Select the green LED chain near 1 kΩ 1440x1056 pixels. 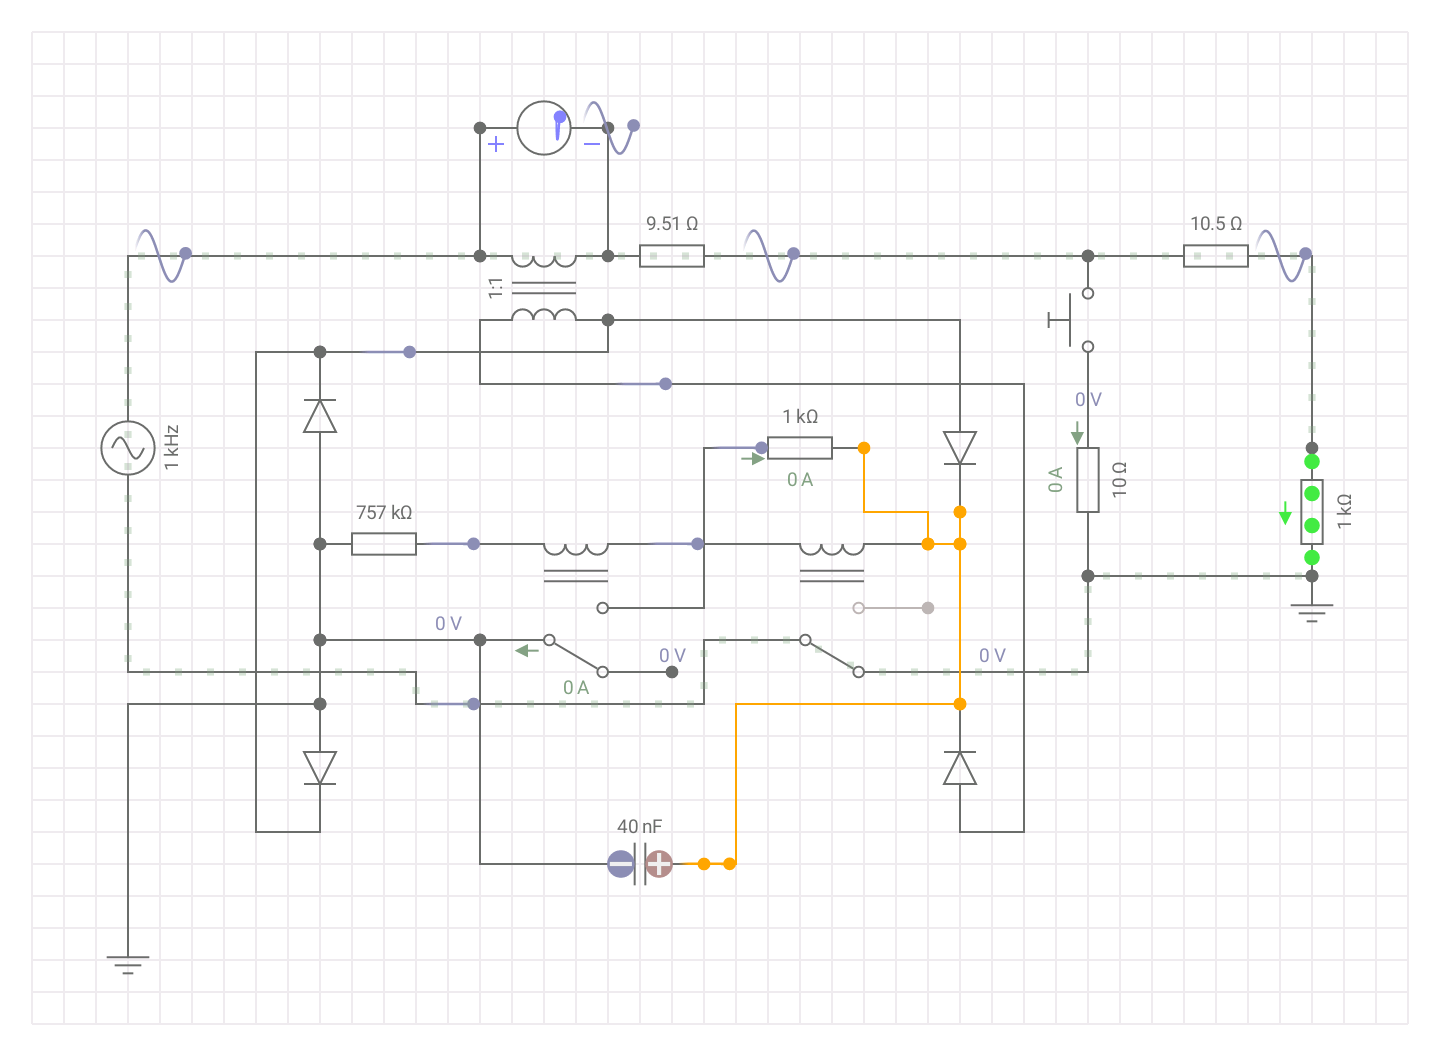point(1310,508)
